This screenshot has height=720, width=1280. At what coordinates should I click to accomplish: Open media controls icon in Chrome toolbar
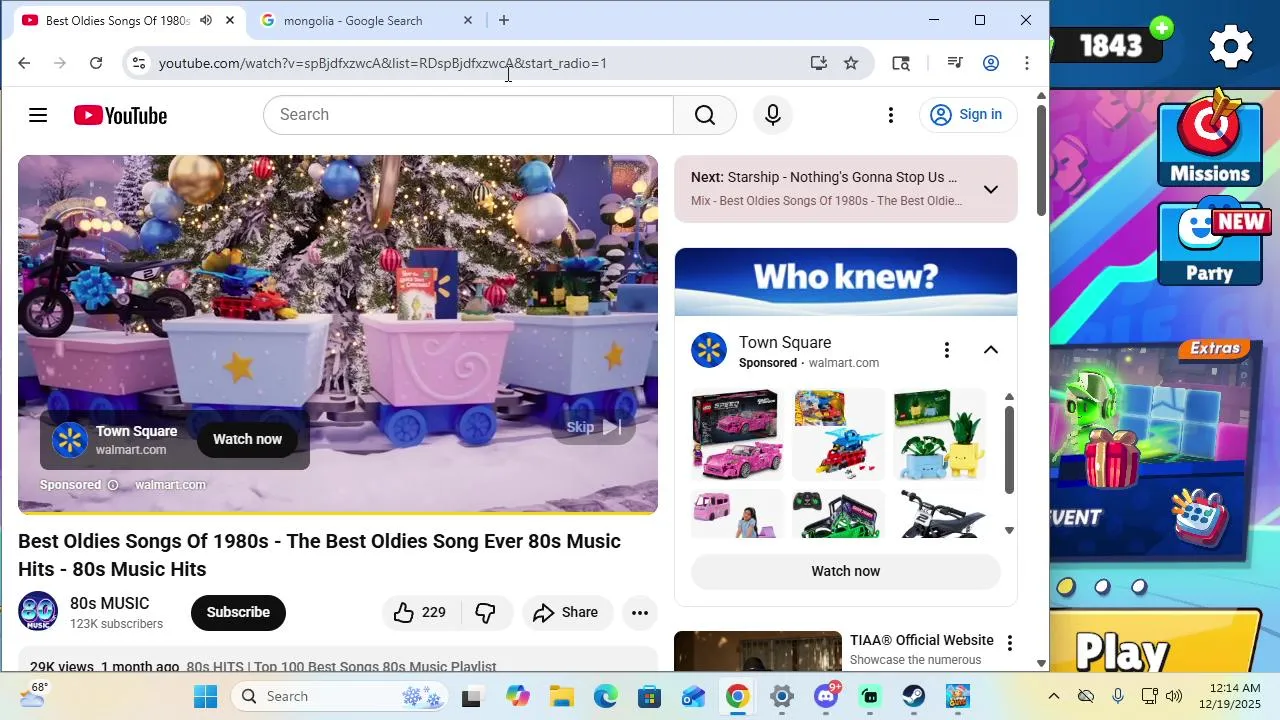point(955,63)
